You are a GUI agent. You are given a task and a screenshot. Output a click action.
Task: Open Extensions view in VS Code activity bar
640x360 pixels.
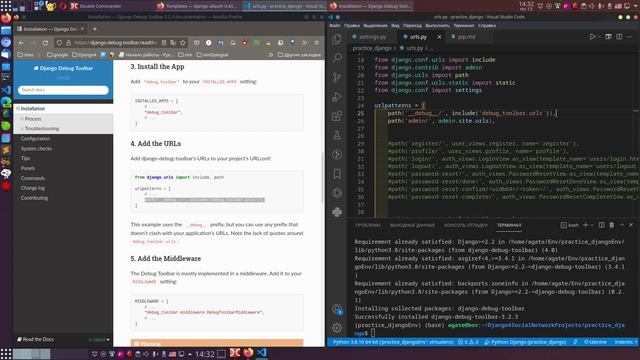point(337,116)
